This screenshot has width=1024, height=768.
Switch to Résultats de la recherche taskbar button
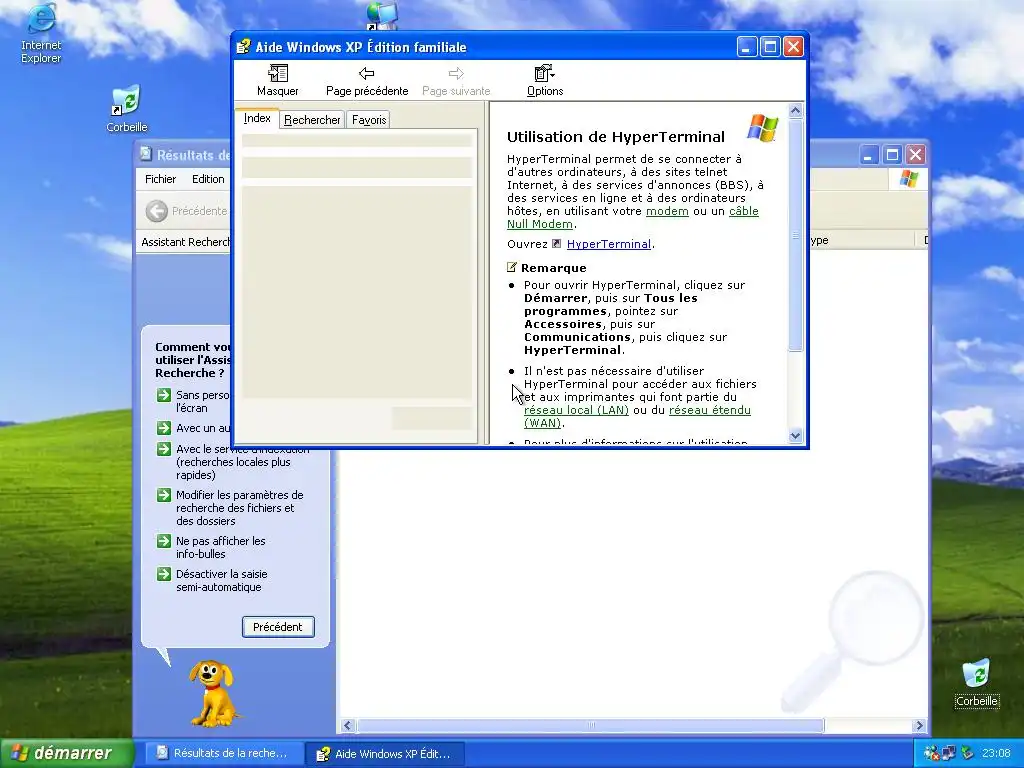click(223, 753)
